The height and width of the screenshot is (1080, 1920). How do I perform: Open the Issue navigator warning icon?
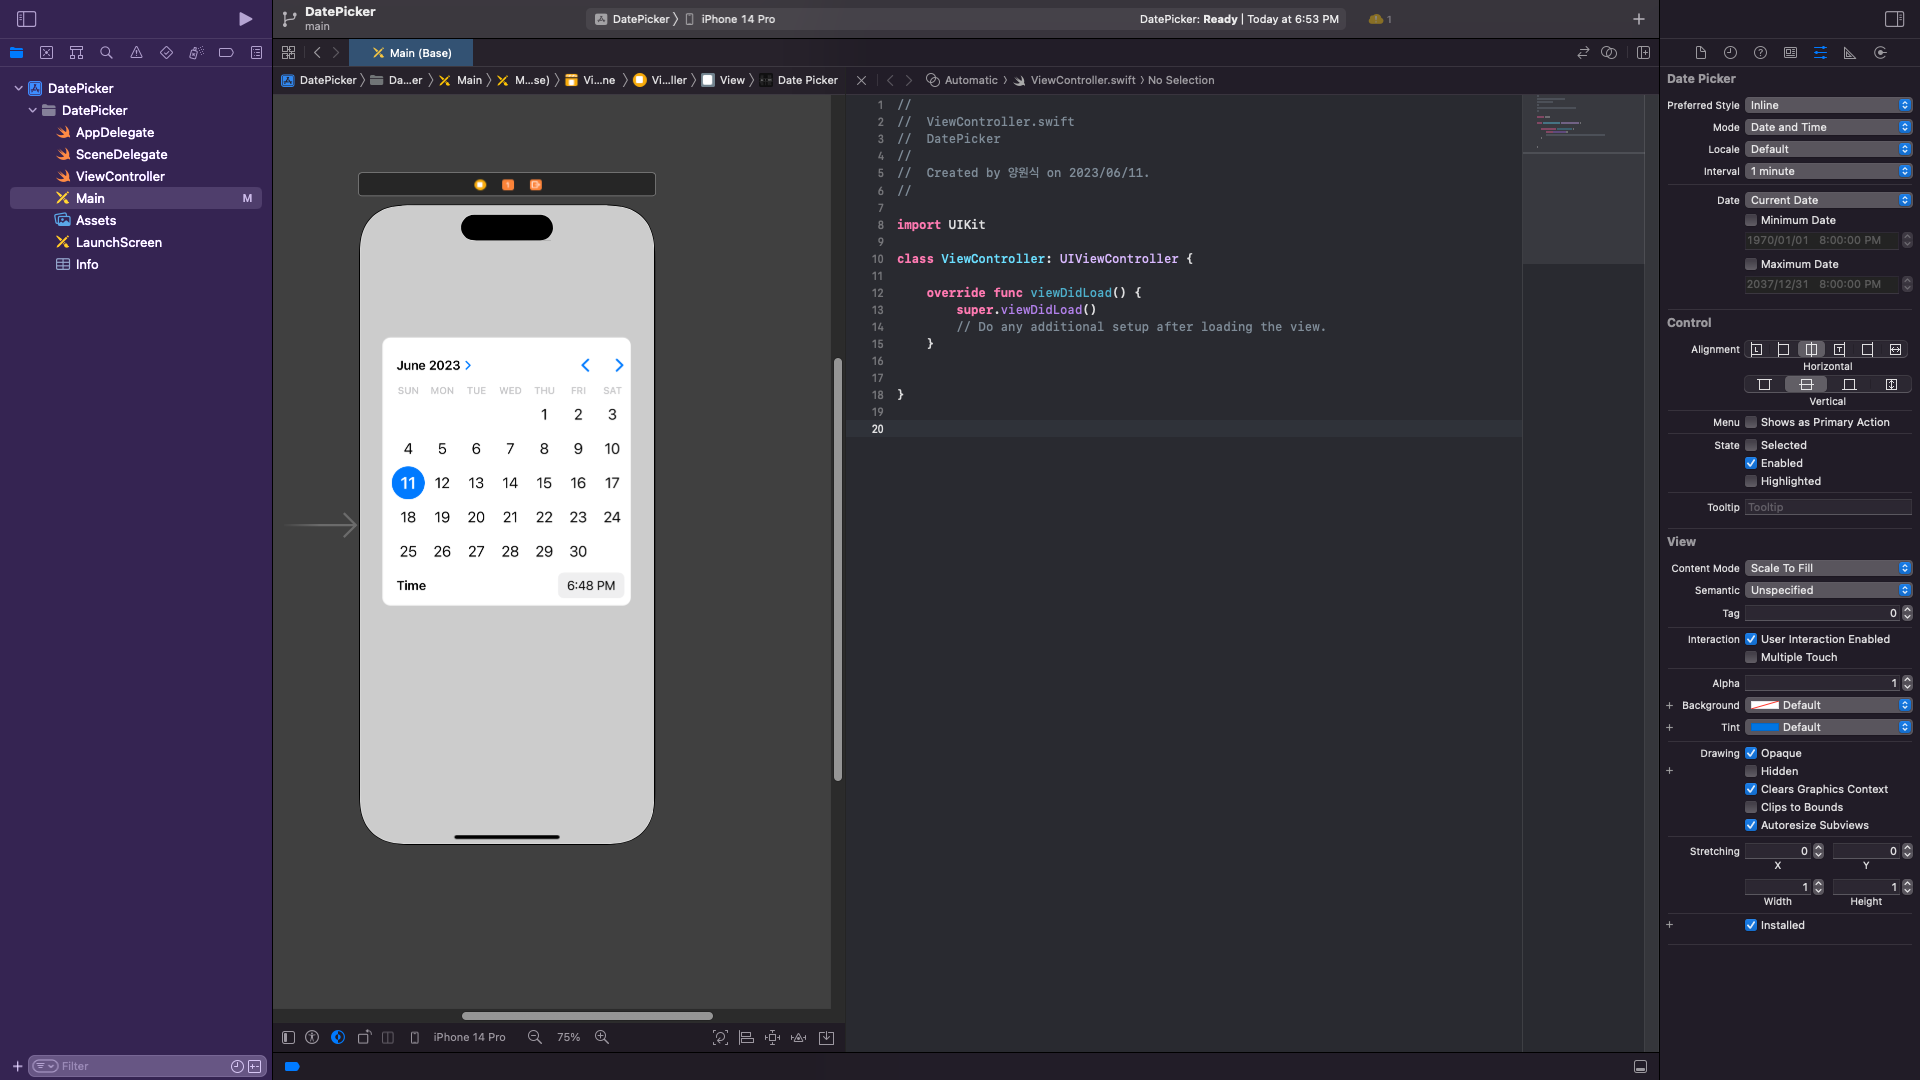136,53
